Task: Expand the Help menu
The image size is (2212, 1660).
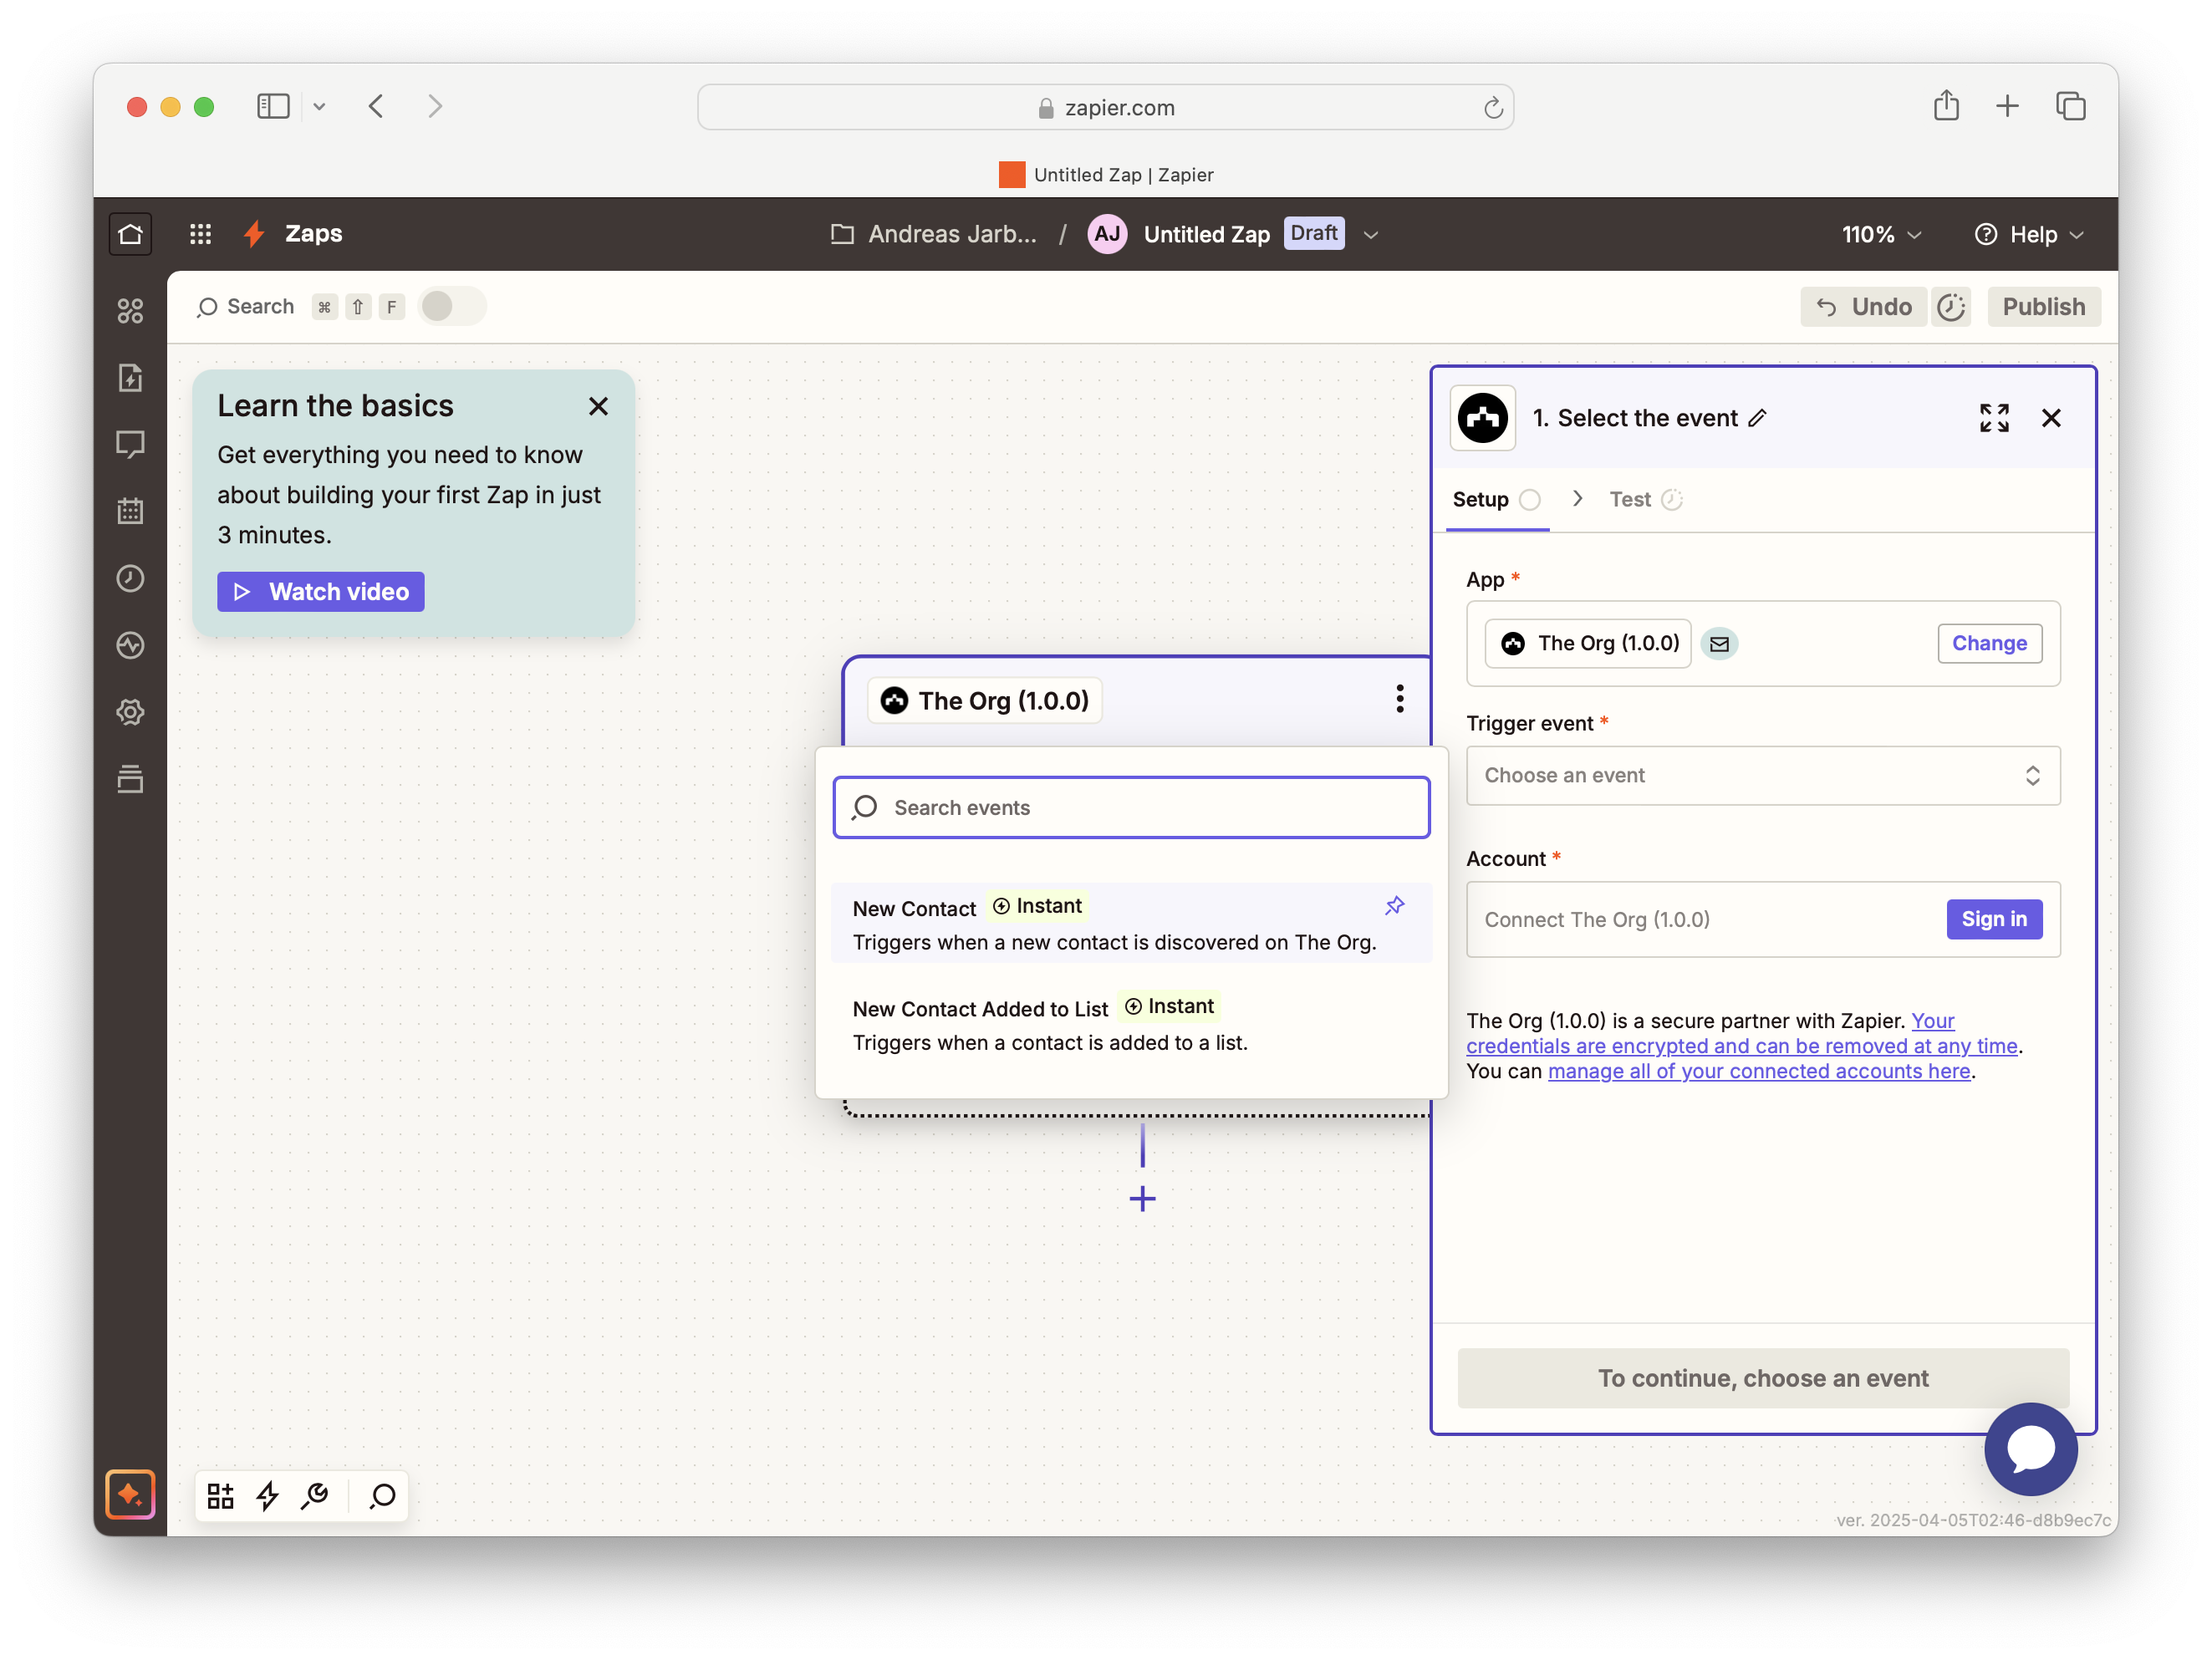Action: (2029, 234)
